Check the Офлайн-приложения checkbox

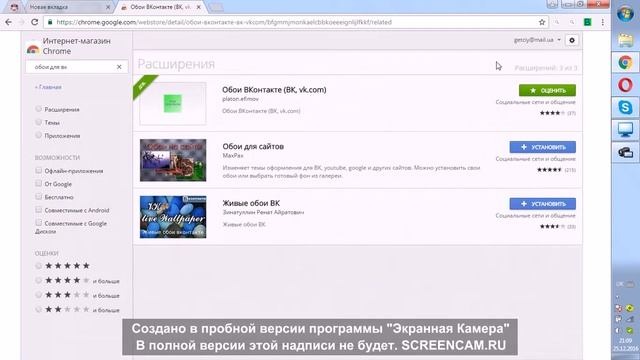pyautogui.click(x=38, y=170)
